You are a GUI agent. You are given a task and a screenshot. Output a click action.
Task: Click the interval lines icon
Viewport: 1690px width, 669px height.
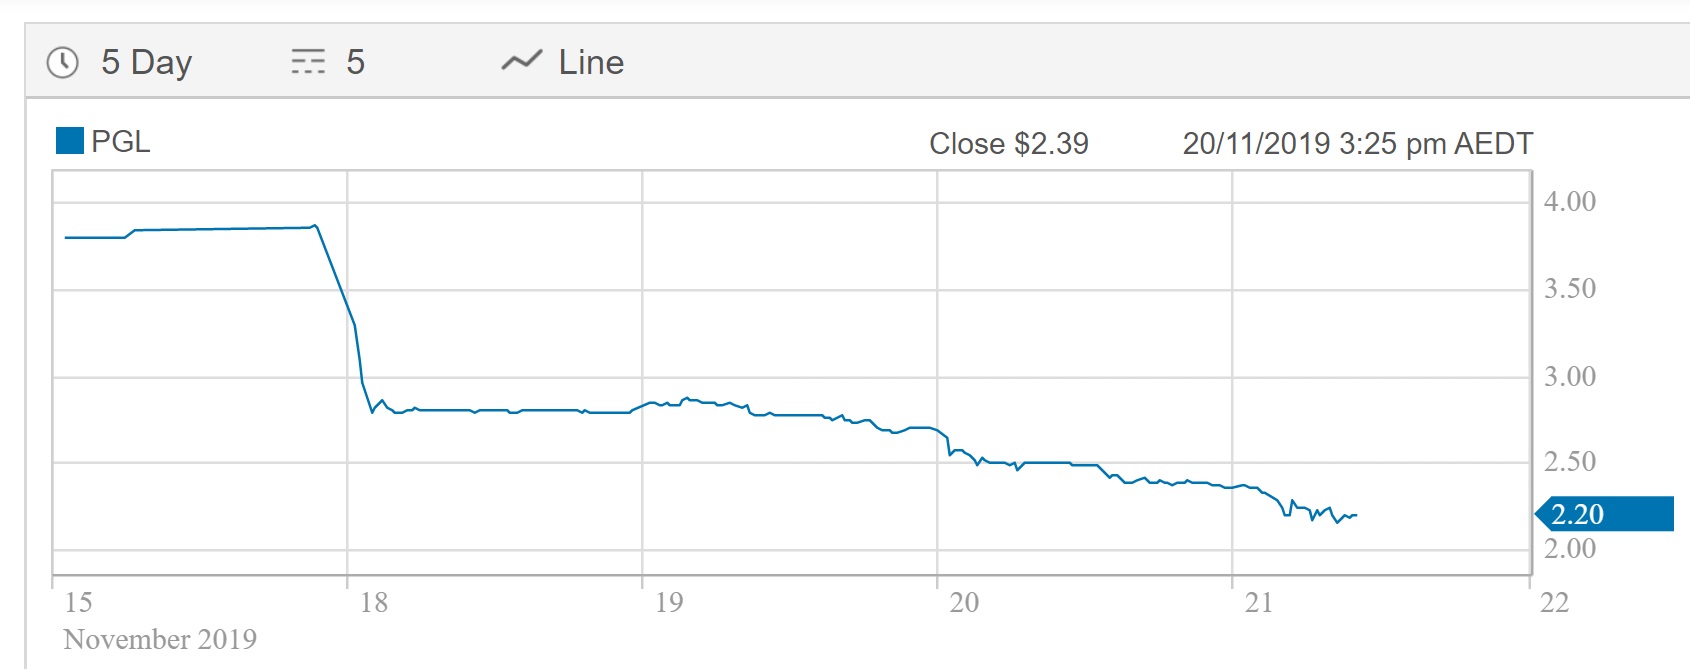(308, 62)
